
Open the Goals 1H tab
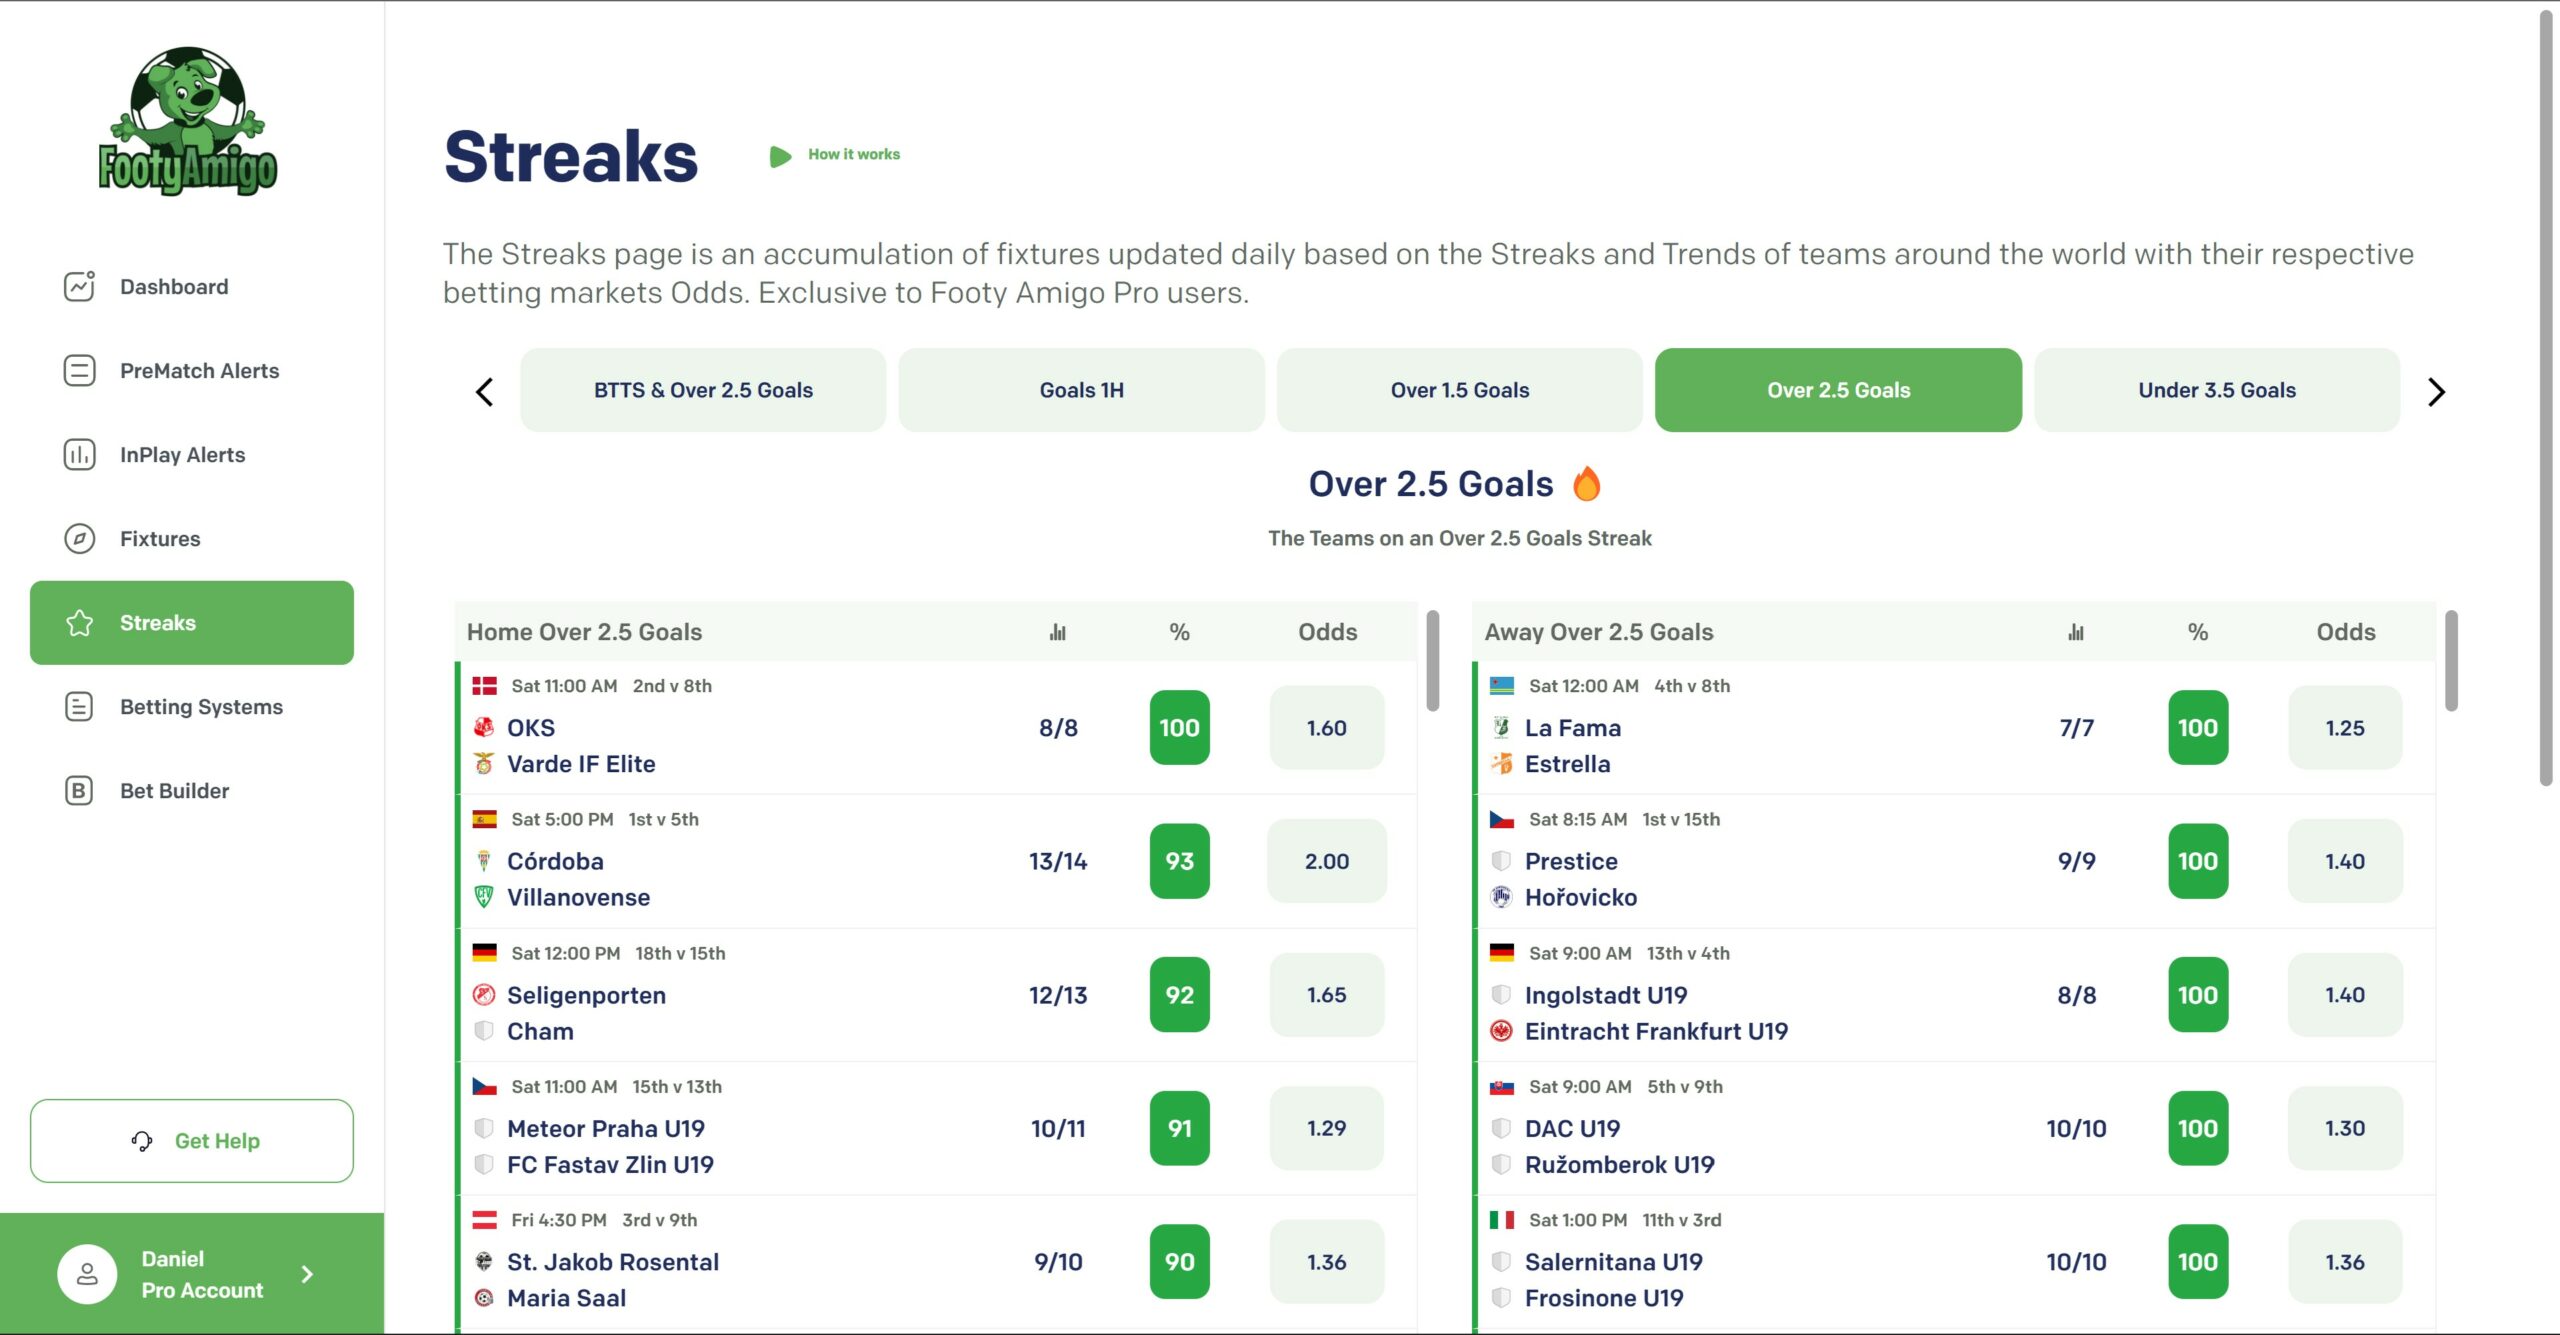1081,390
